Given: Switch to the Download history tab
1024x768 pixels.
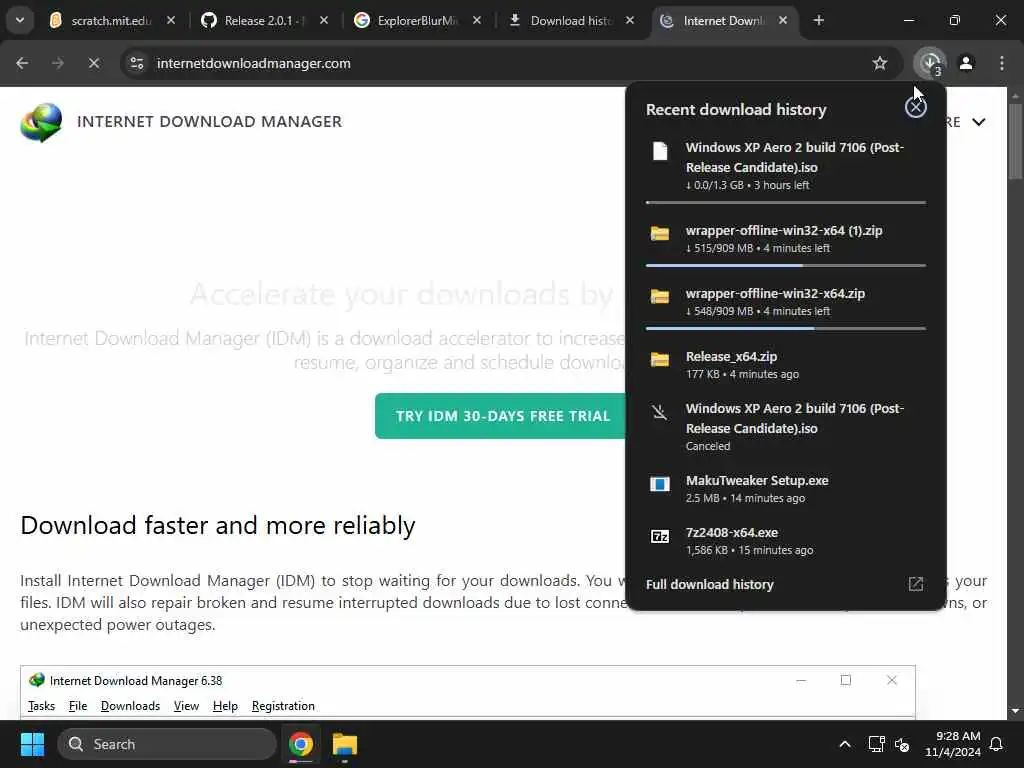Looking at the screenshot, I should coord(570,21).
